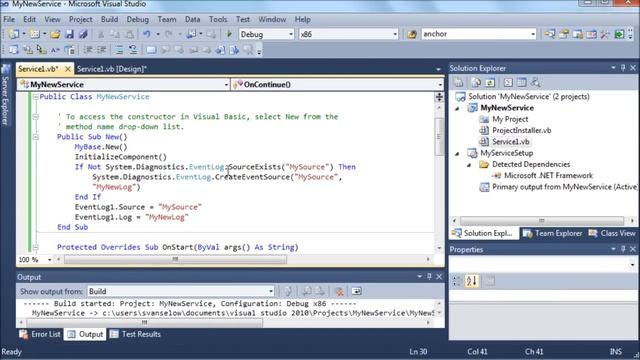Collapse the Public Class MyNewService outline
This screenshot has width=640, height=360.
[x=36, y=97]
